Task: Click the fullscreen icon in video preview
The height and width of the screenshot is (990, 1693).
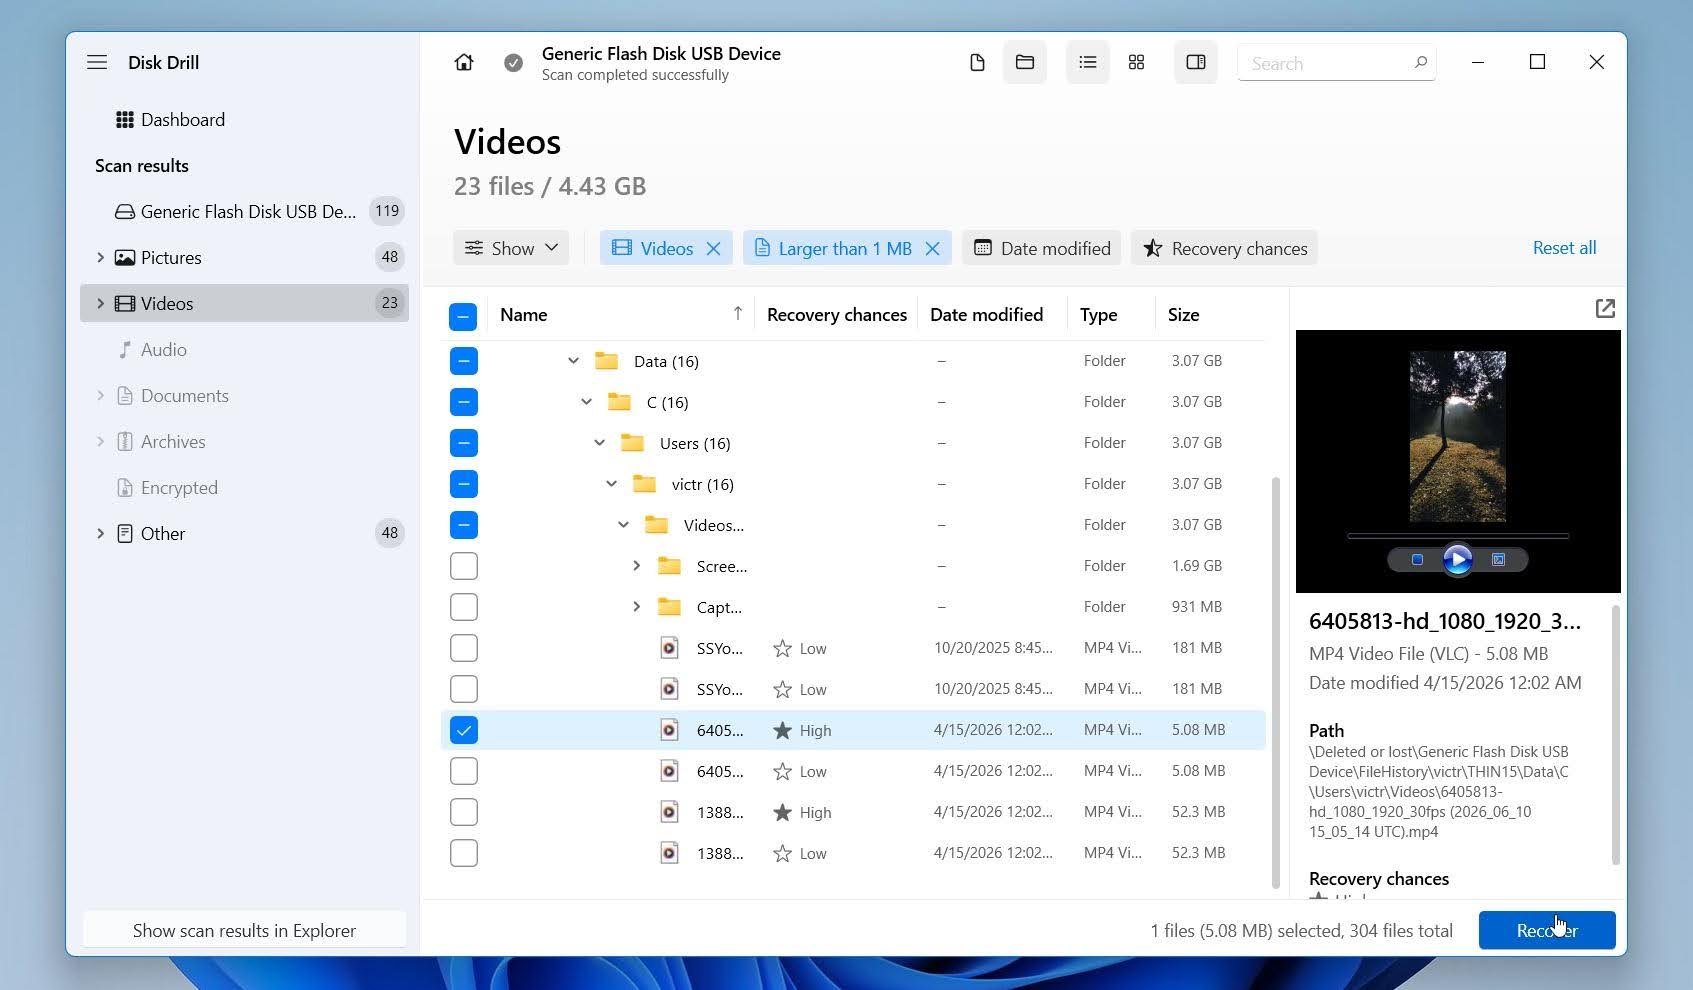Action: (1498, 560)
